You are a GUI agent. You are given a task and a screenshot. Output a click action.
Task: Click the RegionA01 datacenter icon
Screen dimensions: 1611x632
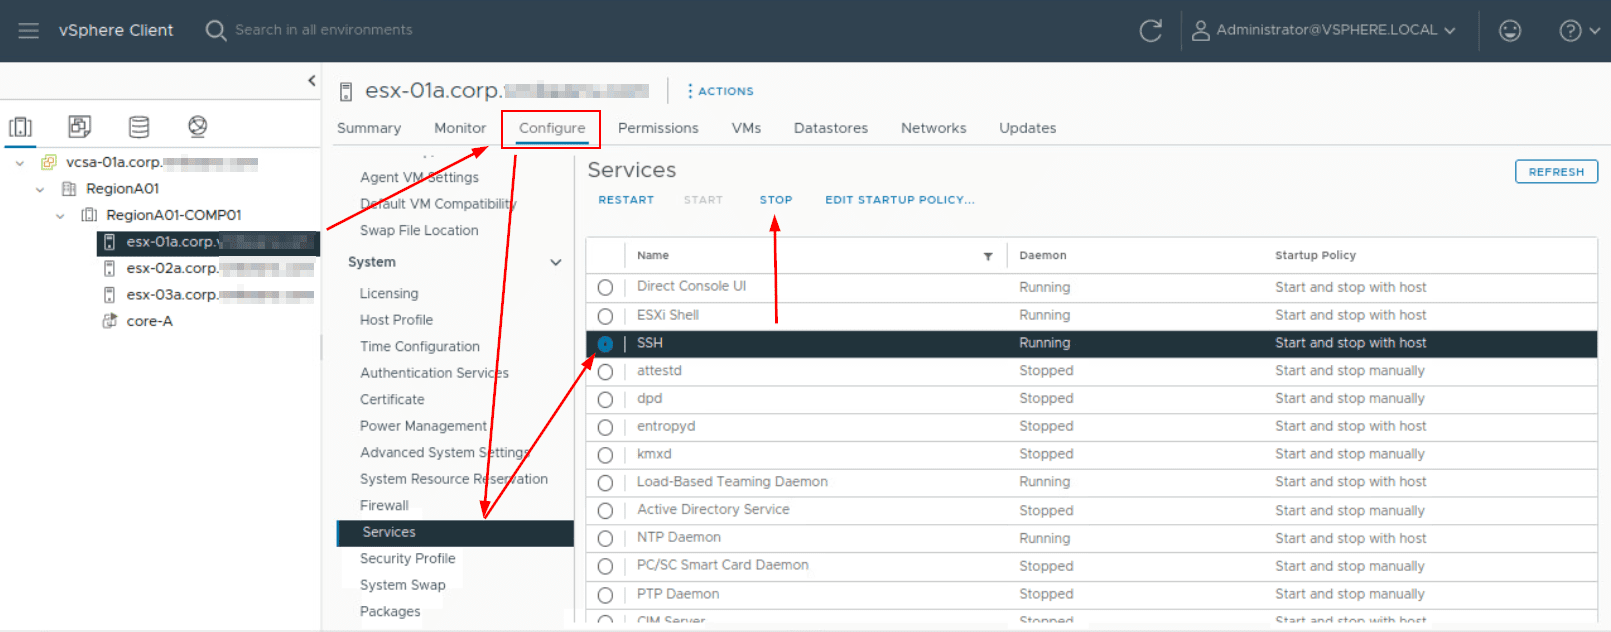tap(69, 188)
